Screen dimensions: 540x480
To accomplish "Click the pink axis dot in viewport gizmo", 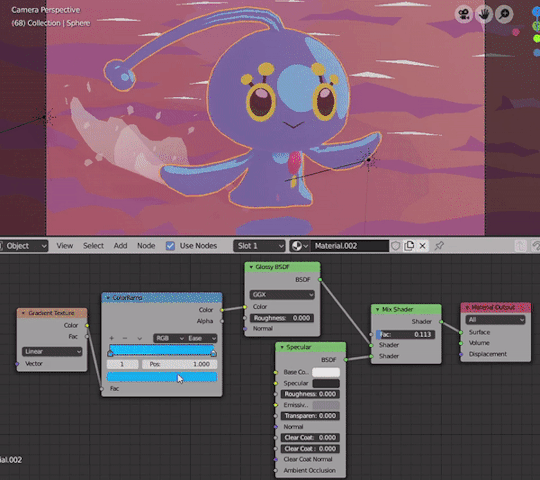I will [516, 32].
